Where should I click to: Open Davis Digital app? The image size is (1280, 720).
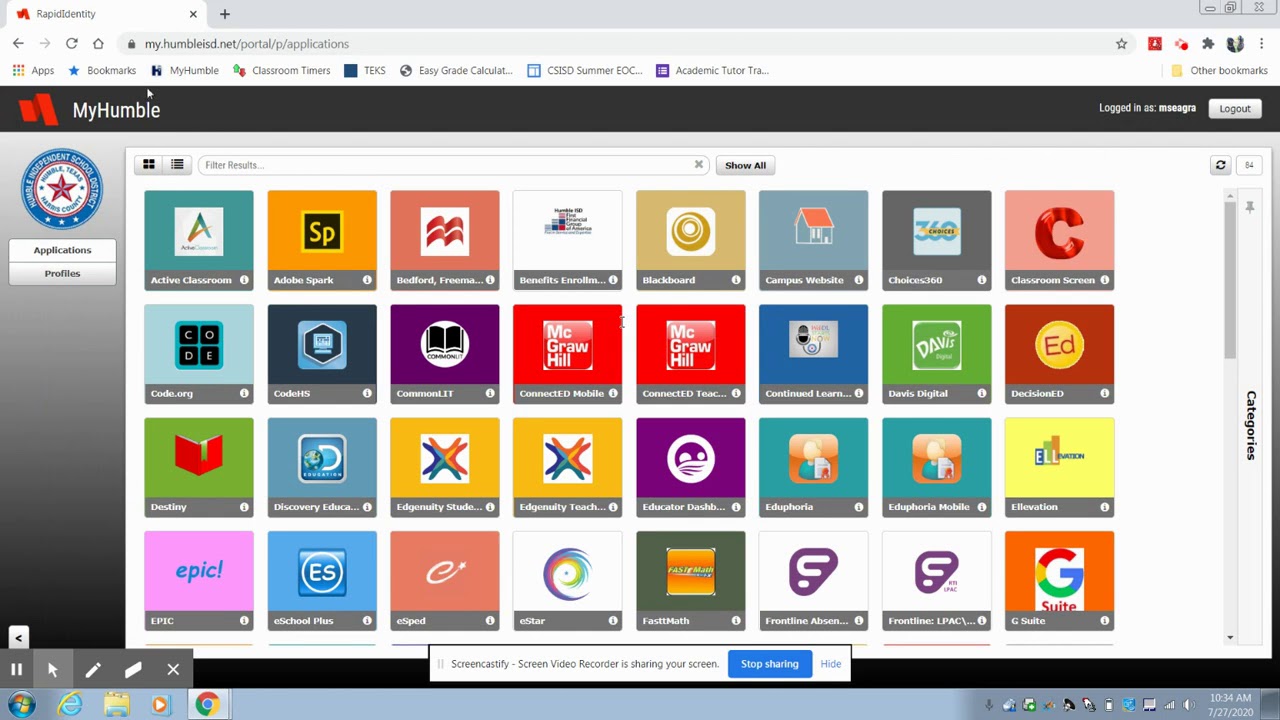[936, 353]
